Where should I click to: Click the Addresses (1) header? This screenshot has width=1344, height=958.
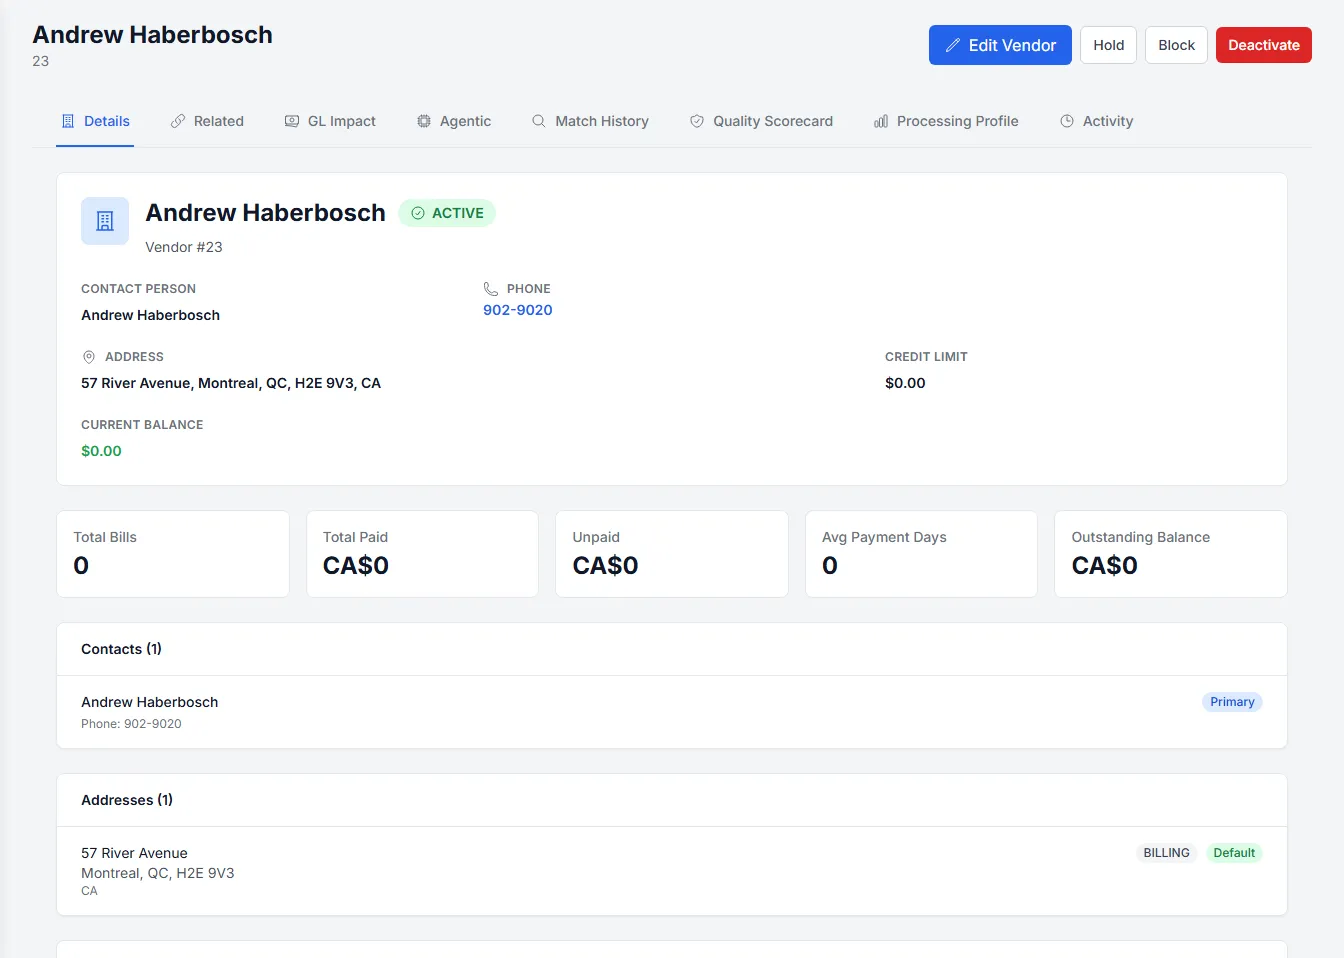click(x=127, y=800)
